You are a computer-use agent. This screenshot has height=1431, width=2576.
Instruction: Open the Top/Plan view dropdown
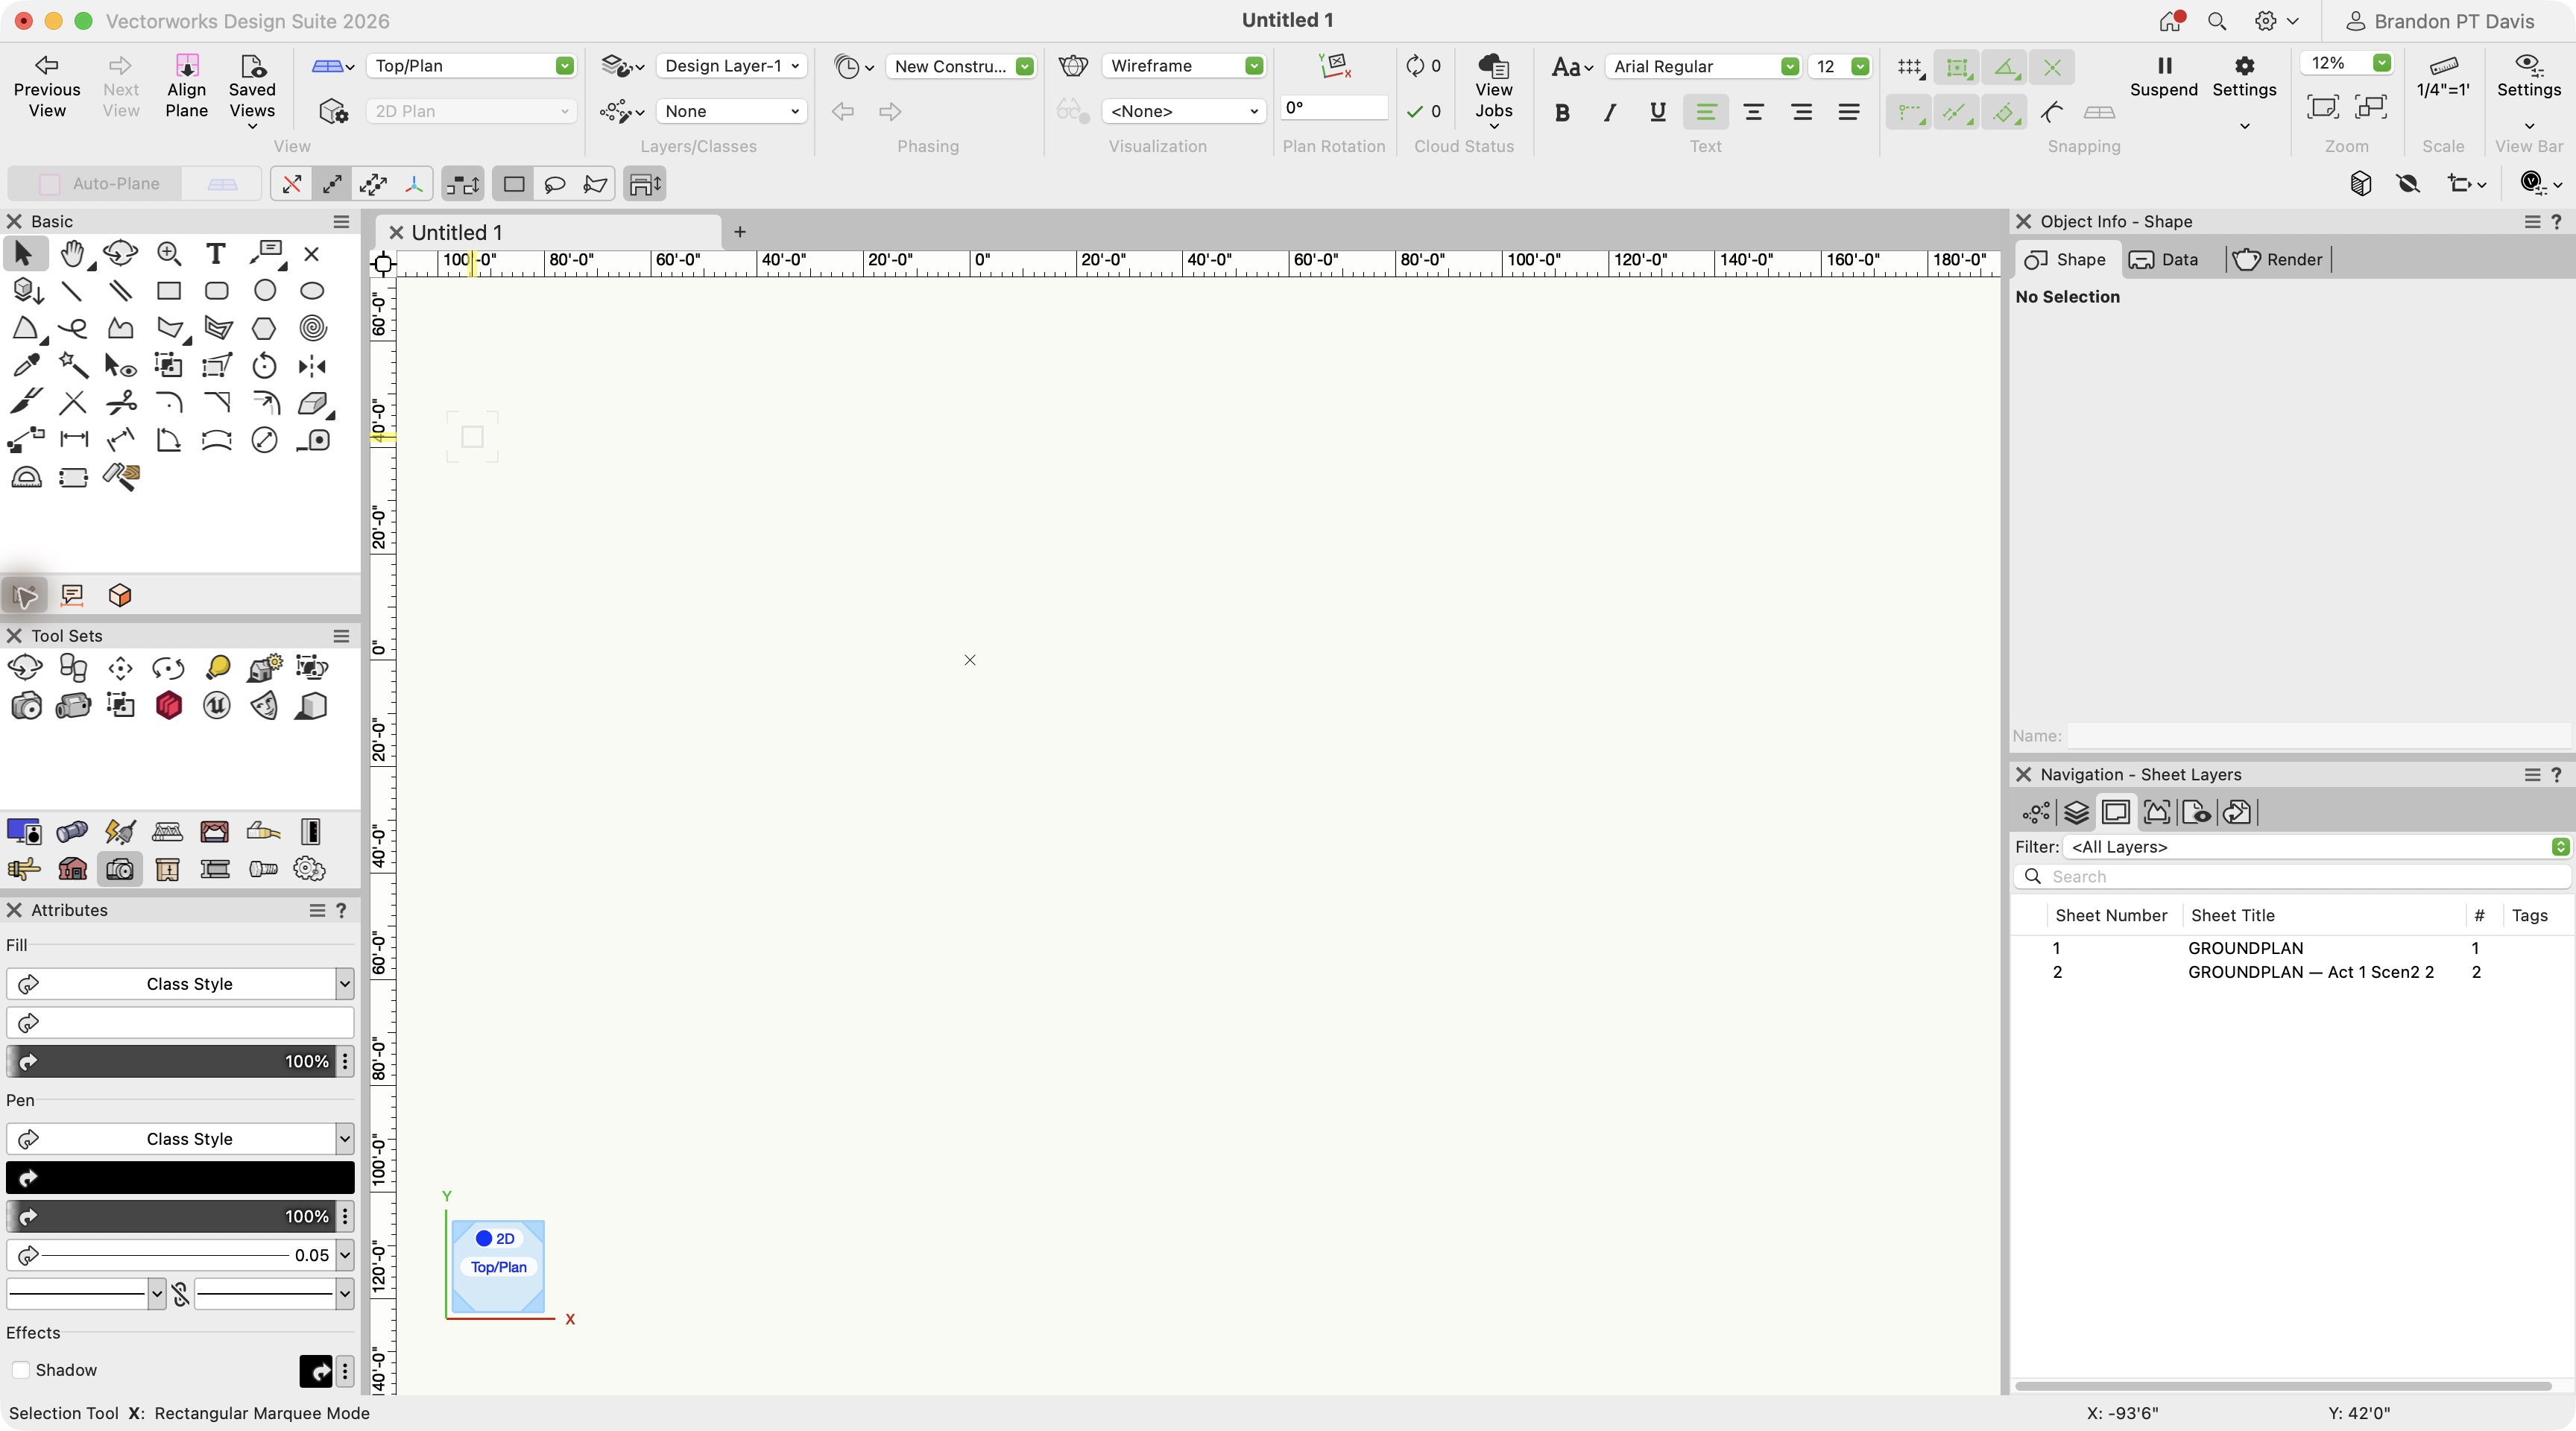tap(470, 66)
